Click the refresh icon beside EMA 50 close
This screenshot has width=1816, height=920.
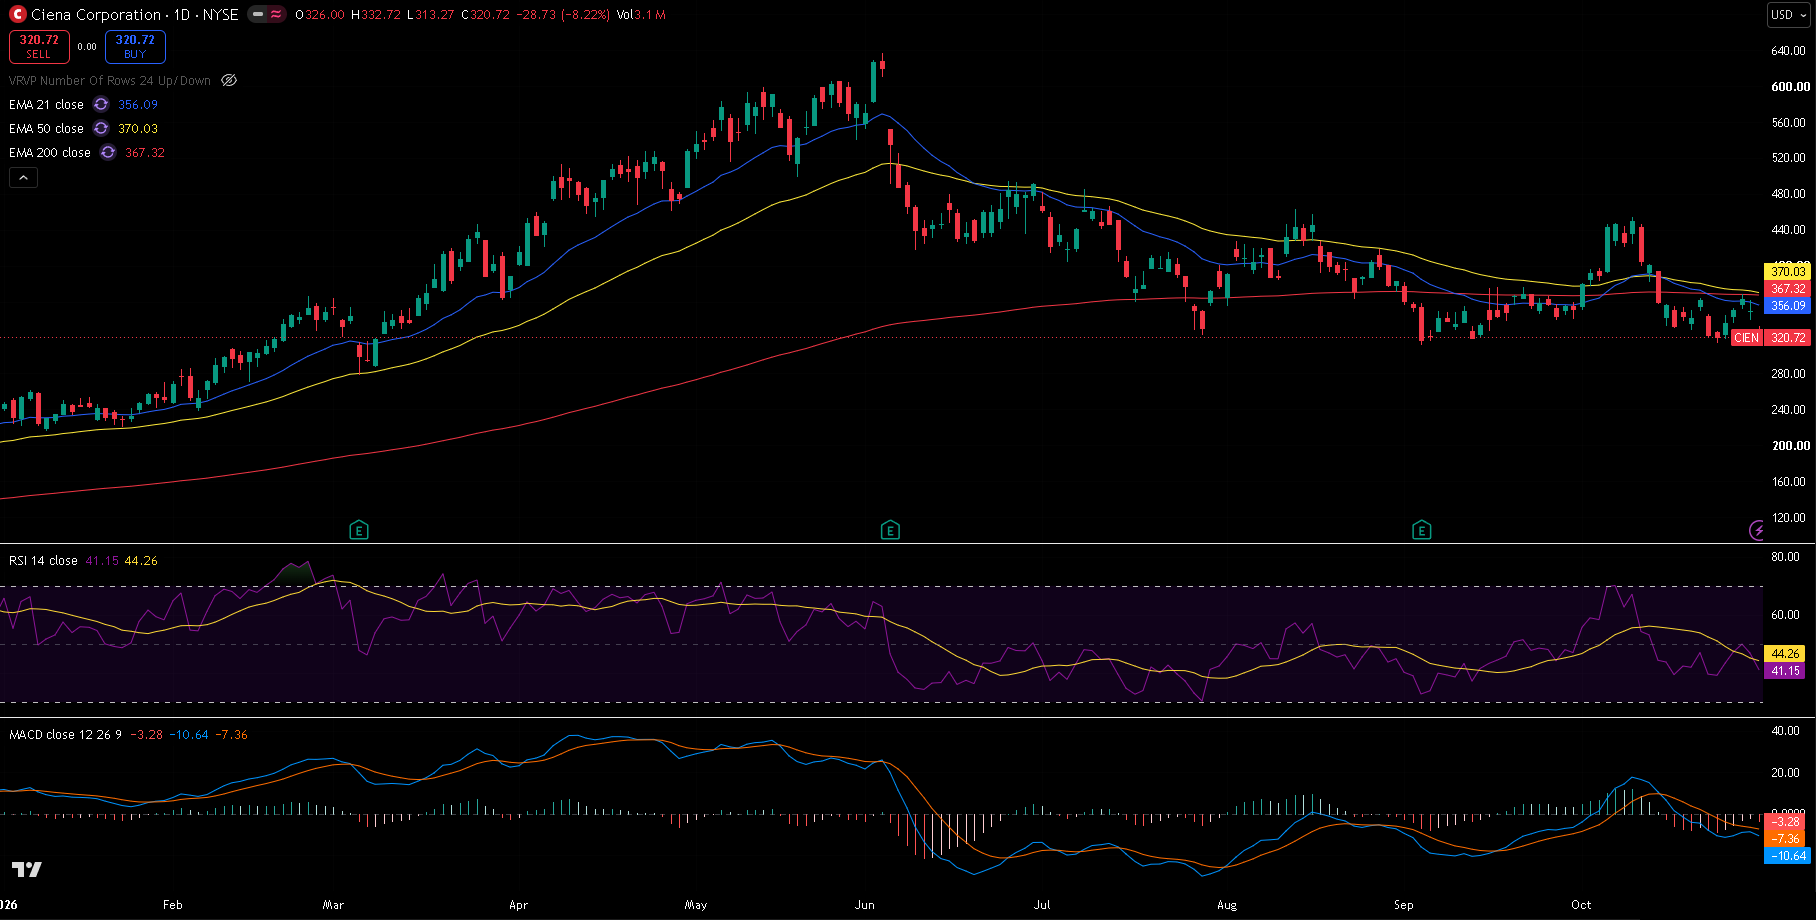tap(101, 128)
